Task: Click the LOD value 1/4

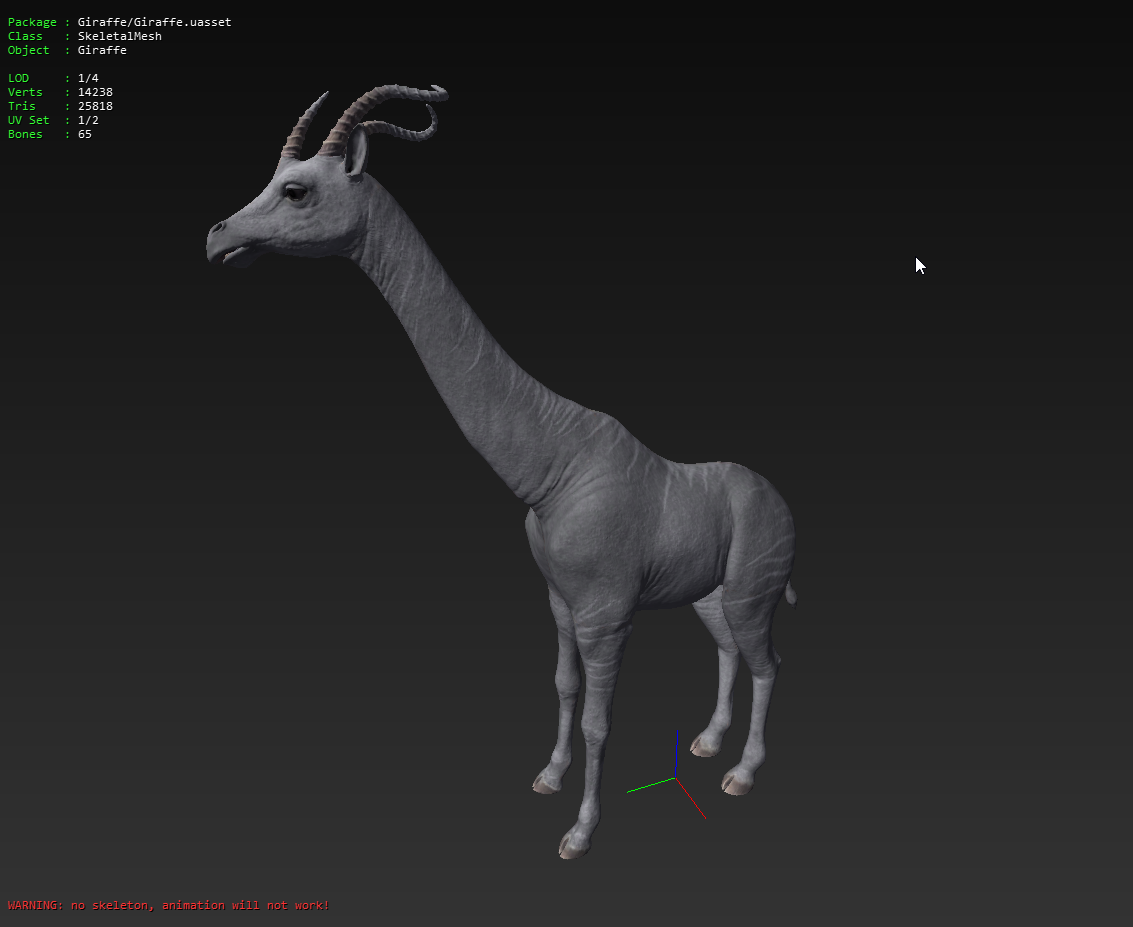Action: click(88, 78)
